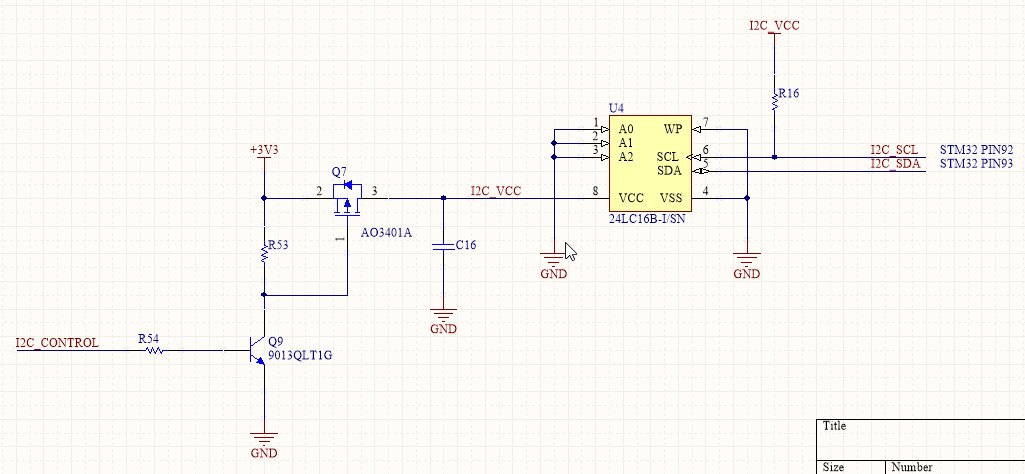Click the I2C_CONTROL net label
The width and height of the screenshot is (1025, 474).
click(x=57, y=343)
